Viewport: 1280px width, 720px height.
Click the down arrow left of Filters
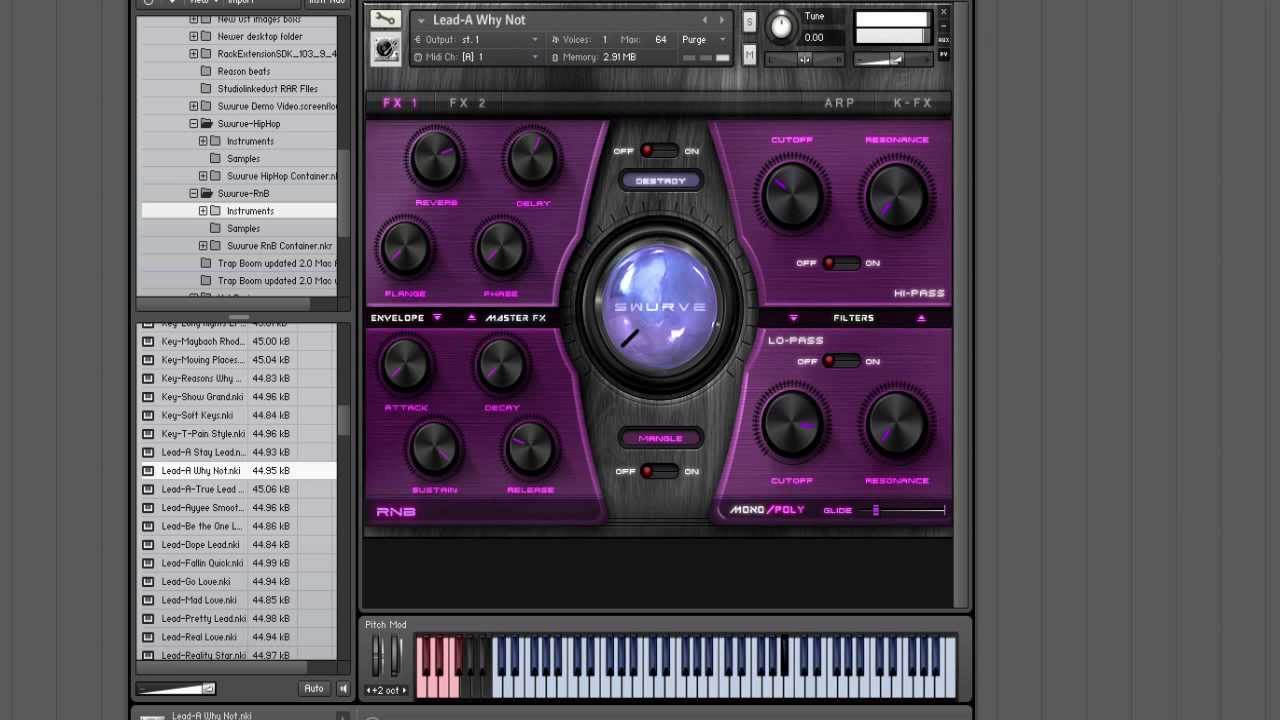pyautogui.click(x=793, y=318)
